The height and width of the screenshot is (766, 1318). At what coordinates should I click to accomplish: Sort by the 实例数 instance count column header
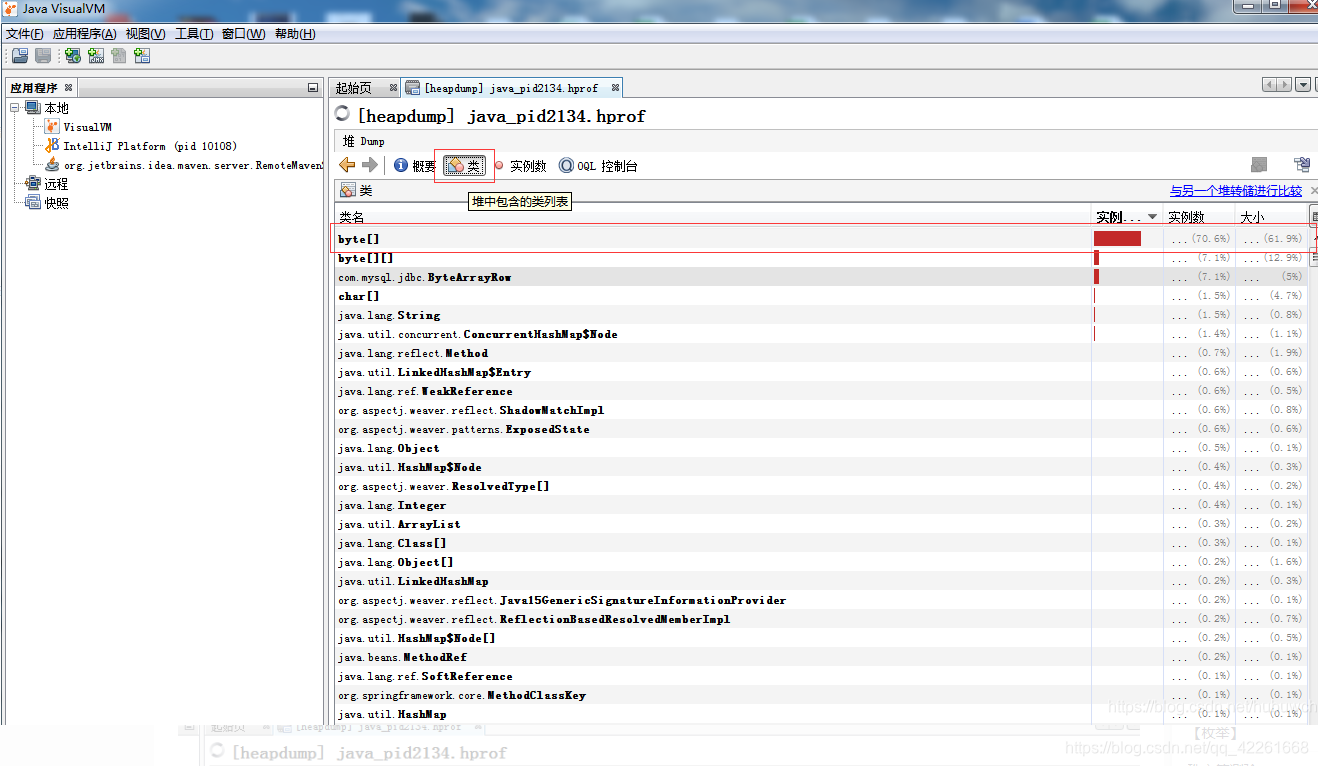(x=1199, y=217)
